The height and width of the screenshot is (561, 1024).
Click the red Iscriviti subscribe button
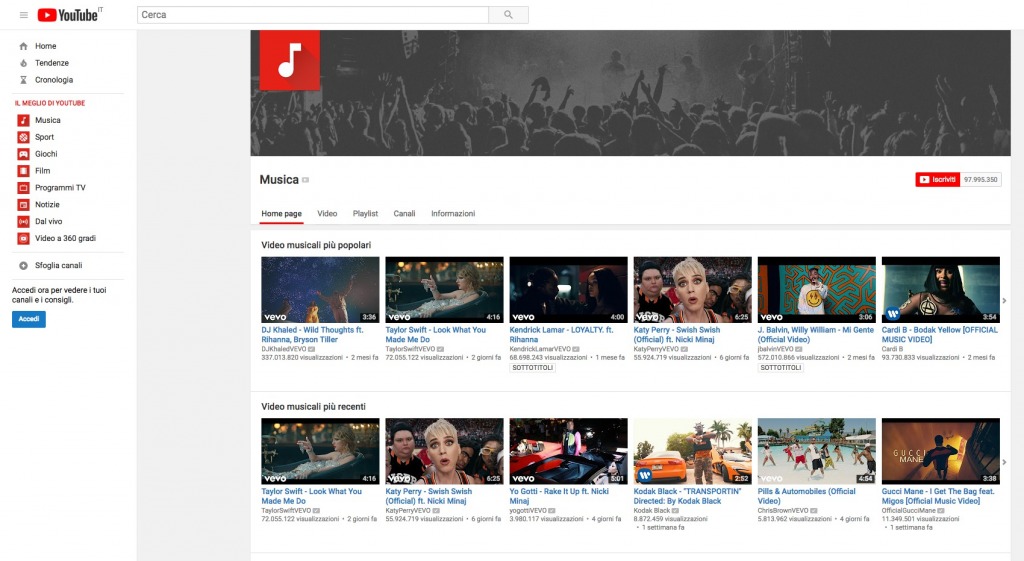[938, 180]
